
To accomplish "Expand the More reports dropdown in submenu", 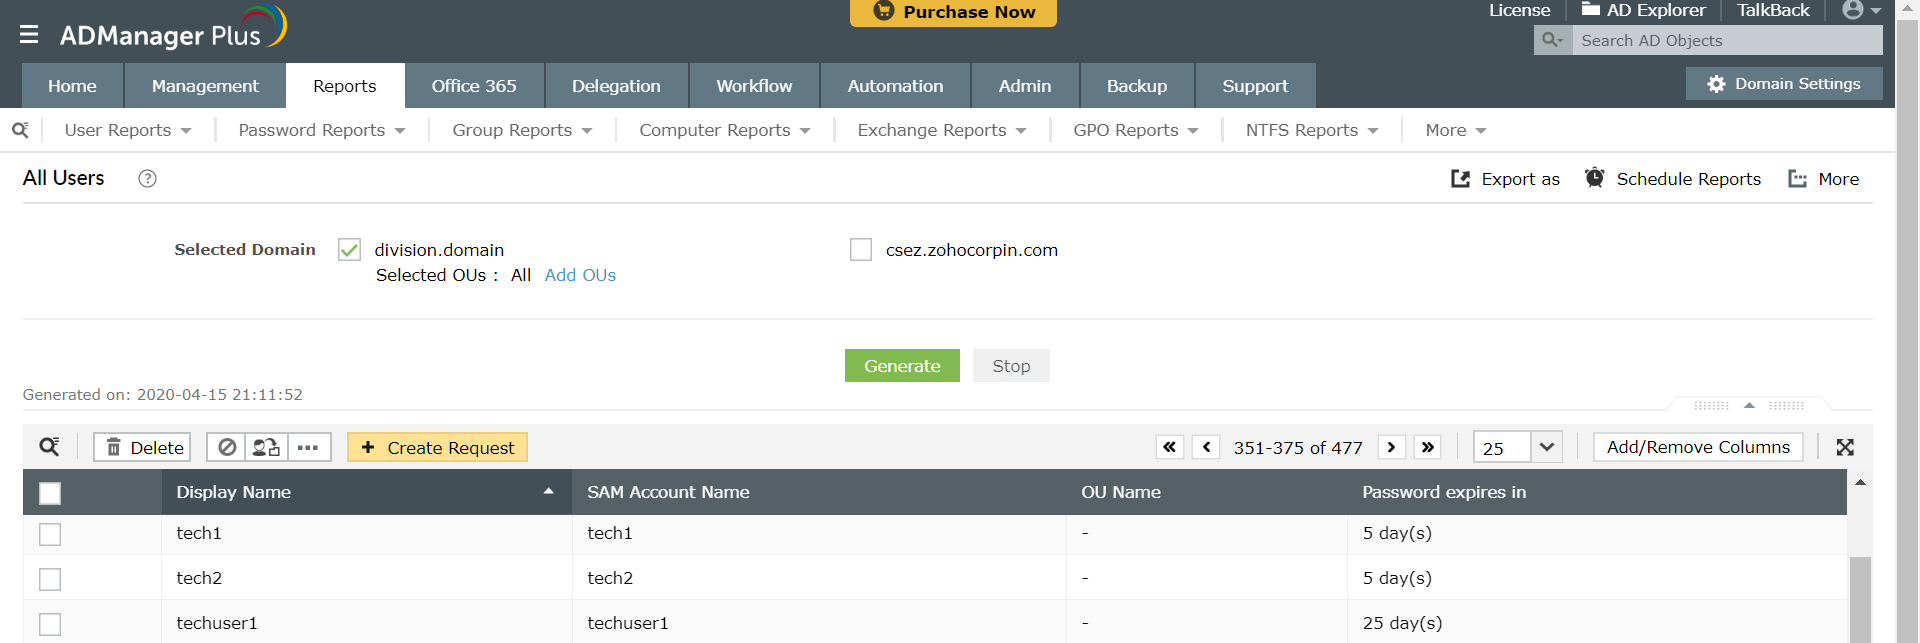I will click(1456, 130).
